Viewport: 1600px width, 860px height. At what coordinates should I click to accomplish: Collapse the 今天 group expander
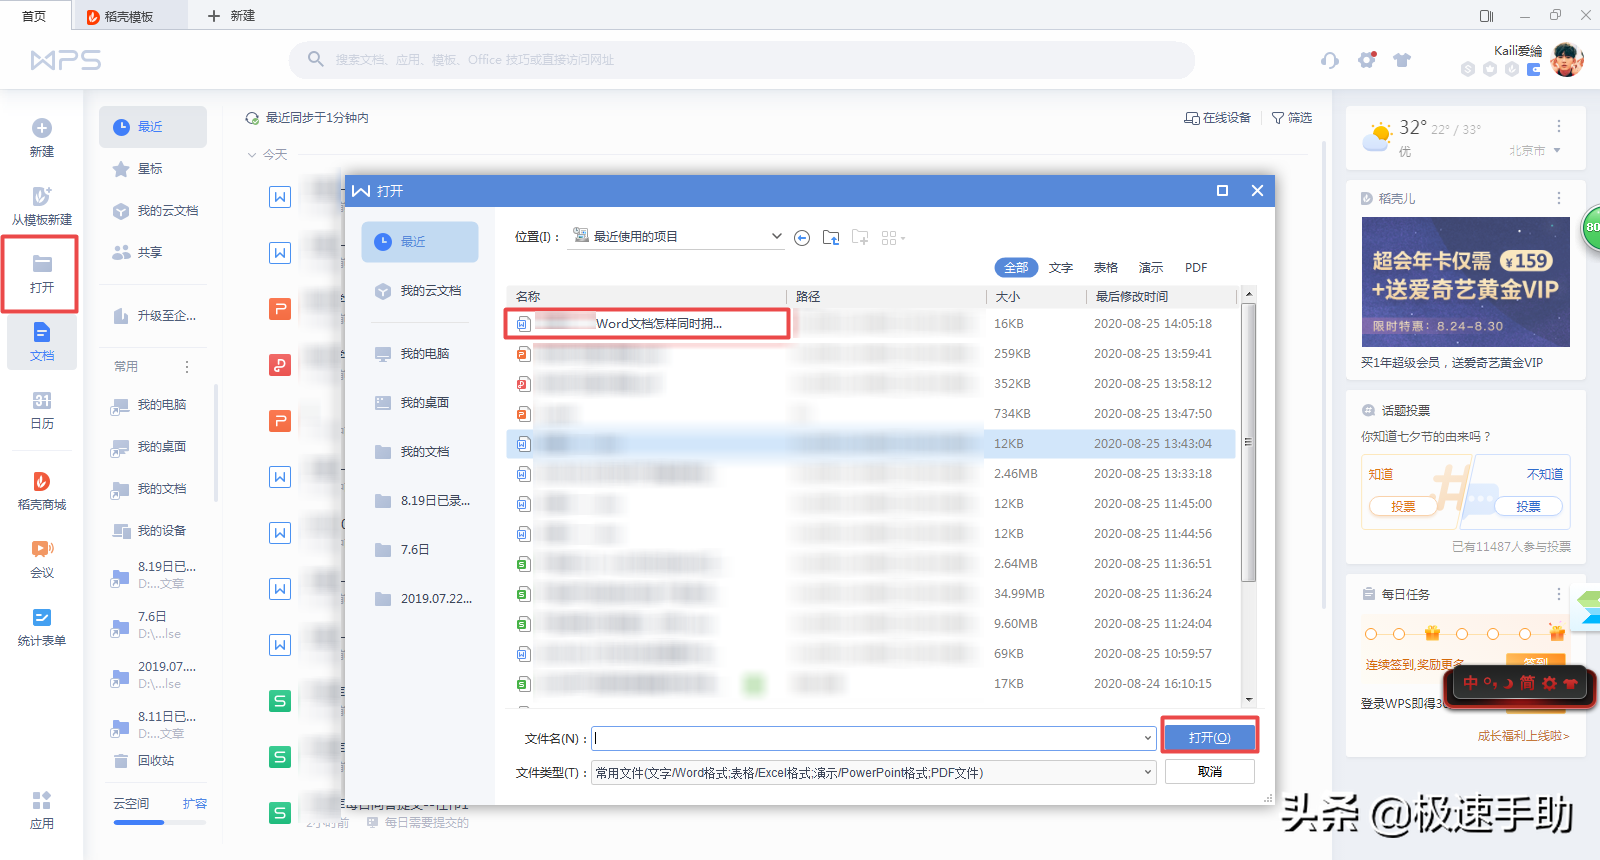click(252, 155)
